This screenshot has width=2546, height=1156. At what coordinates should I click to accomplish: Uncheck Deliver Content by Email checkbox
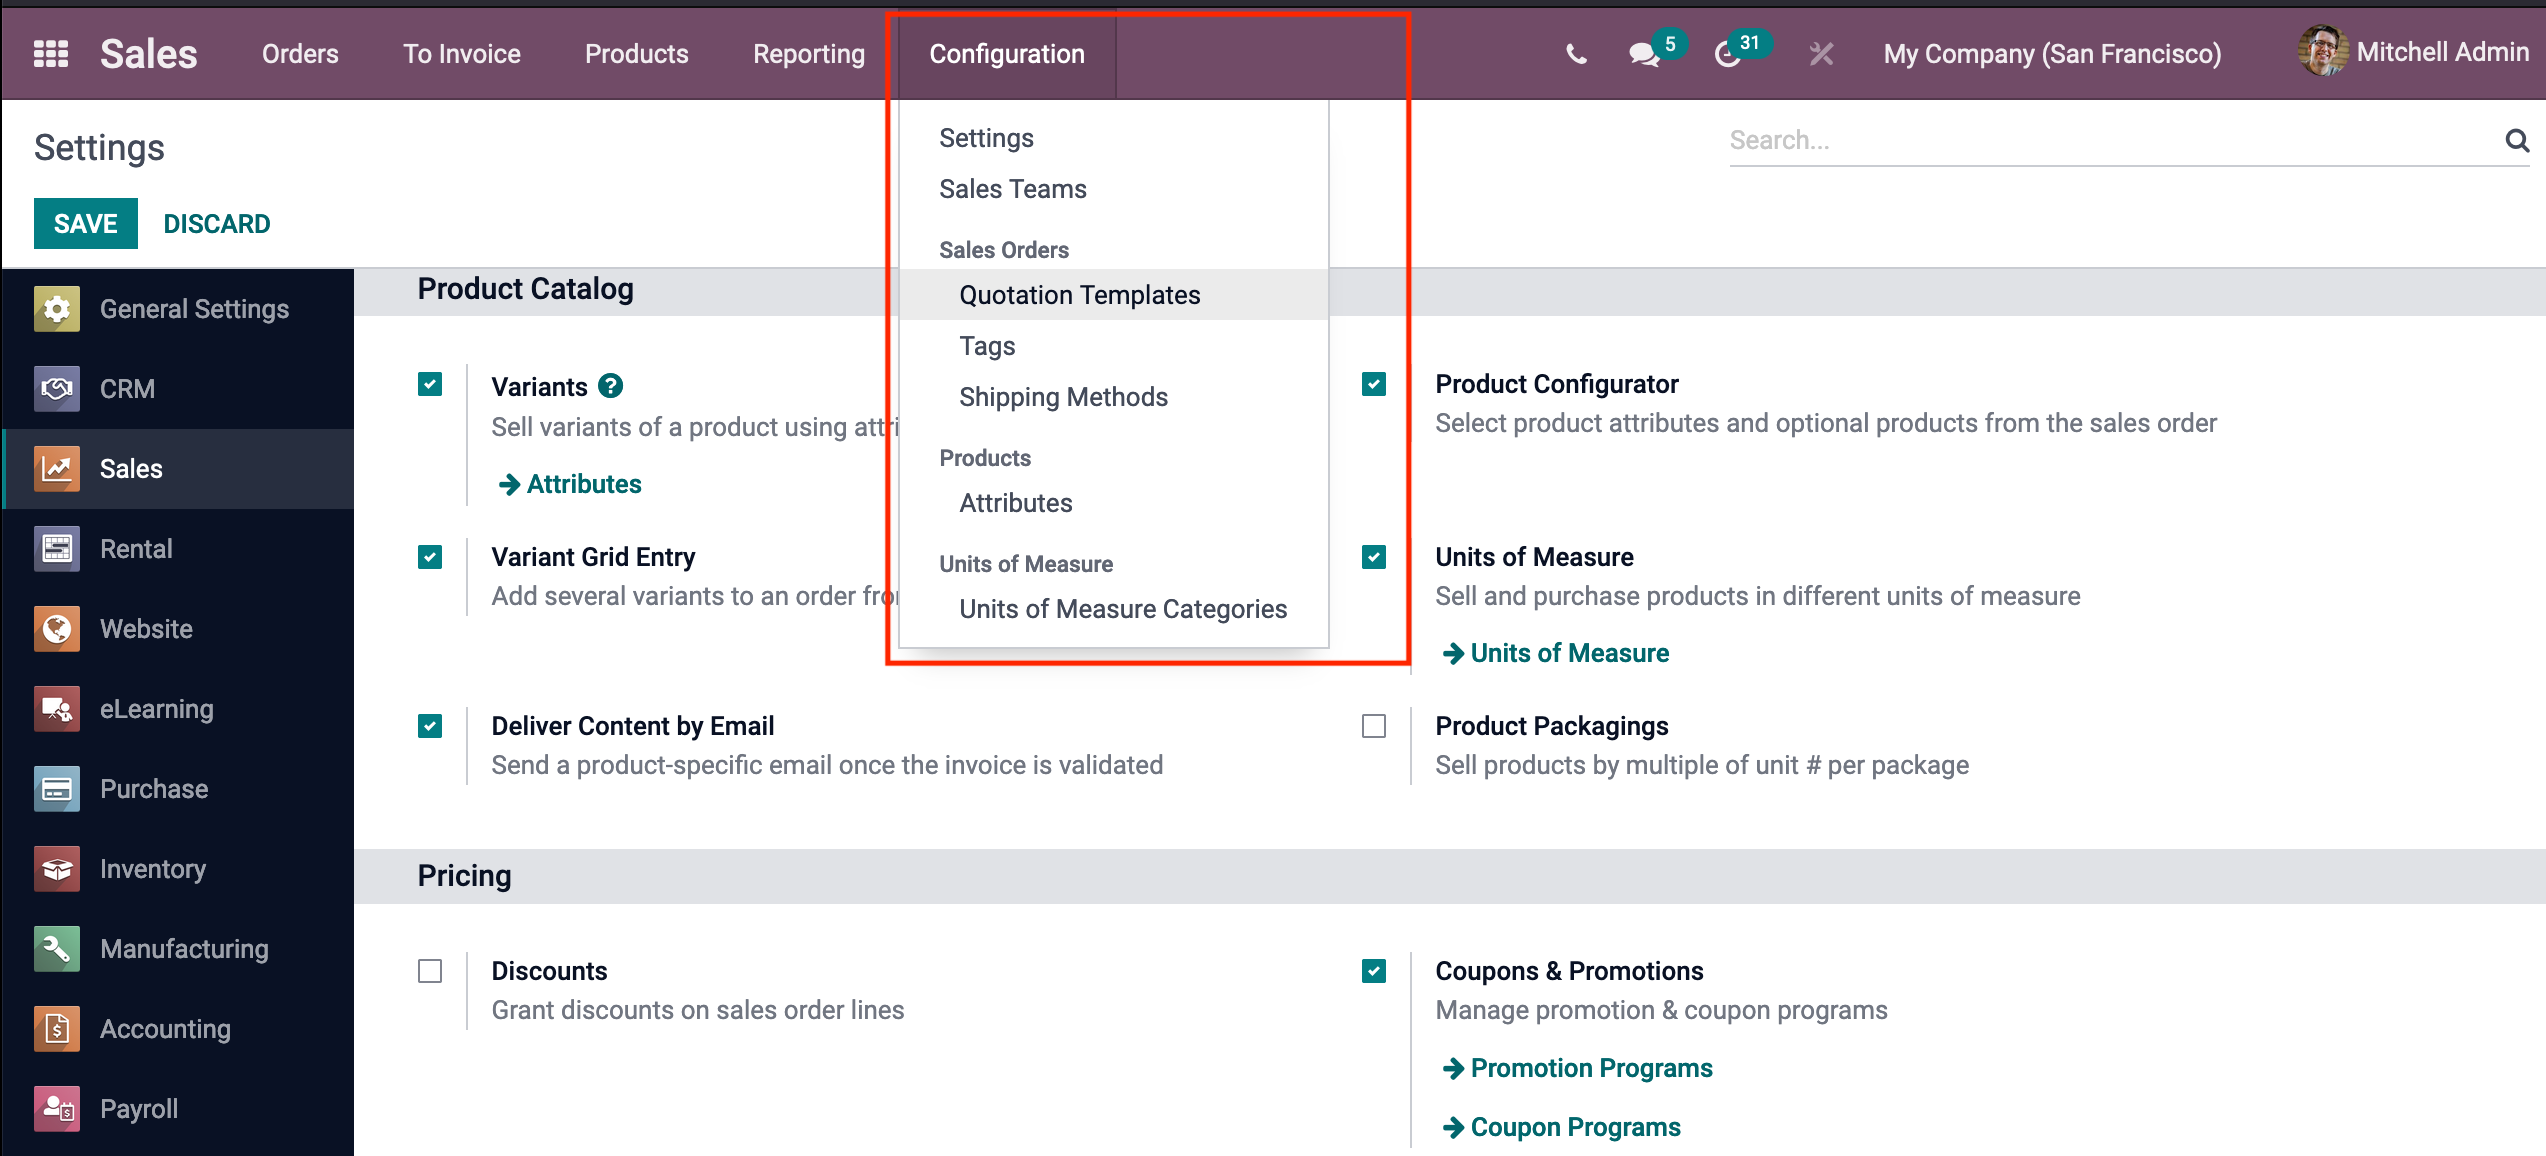click(430, 726)
